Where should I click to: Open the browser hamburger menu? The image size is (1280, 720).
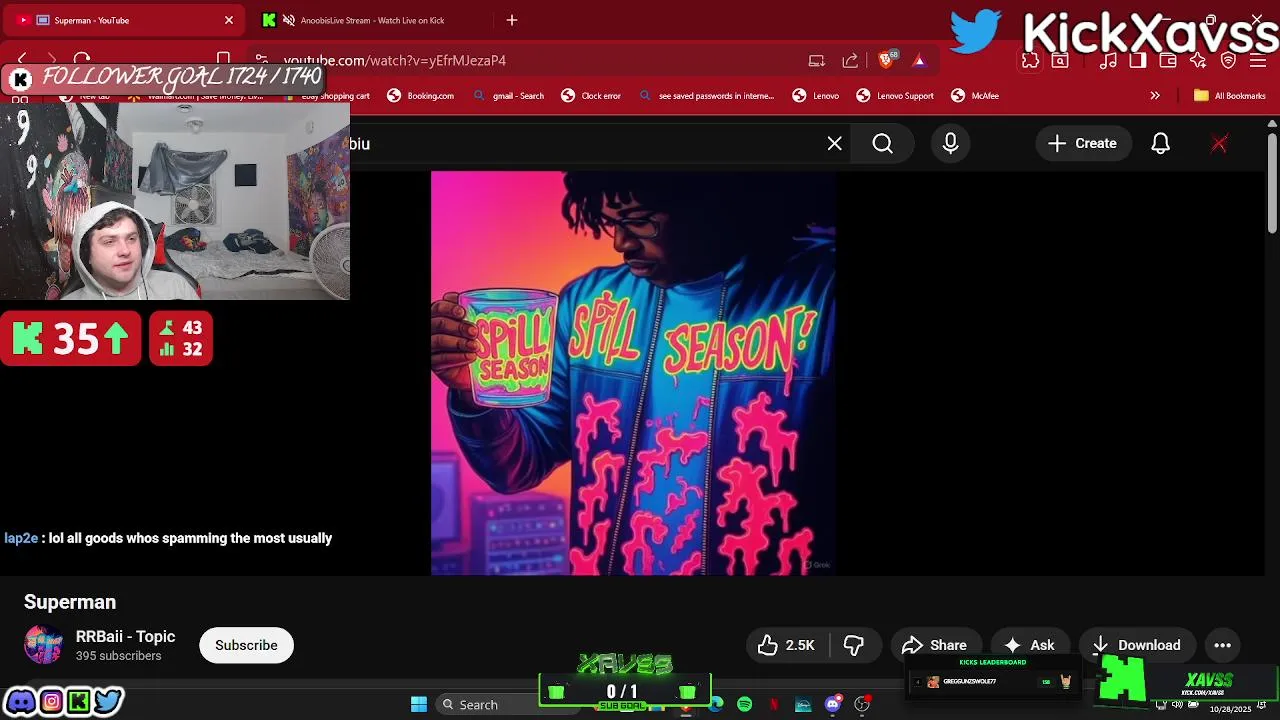[x=1258, y=60]
